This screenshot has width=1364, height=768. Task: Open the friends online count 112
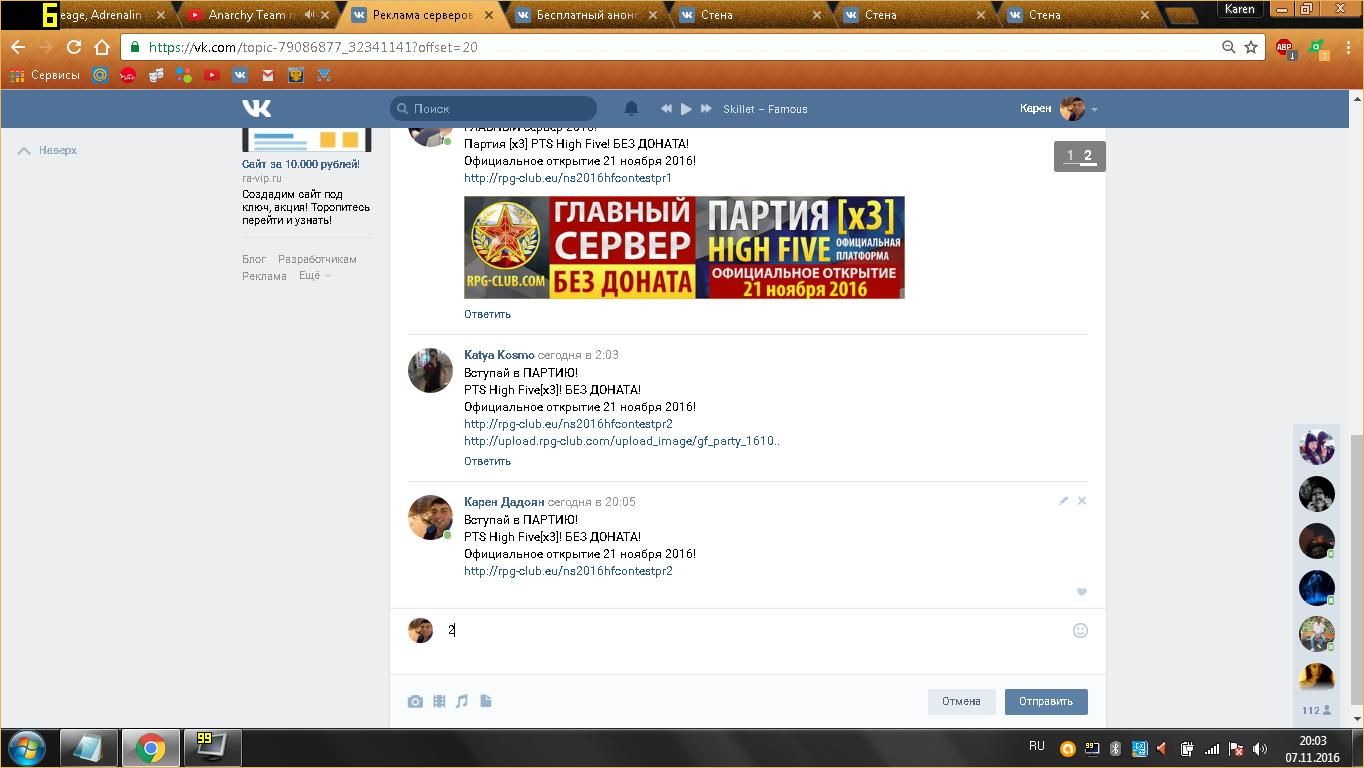pyautogui.click(x=1316, y=710)
